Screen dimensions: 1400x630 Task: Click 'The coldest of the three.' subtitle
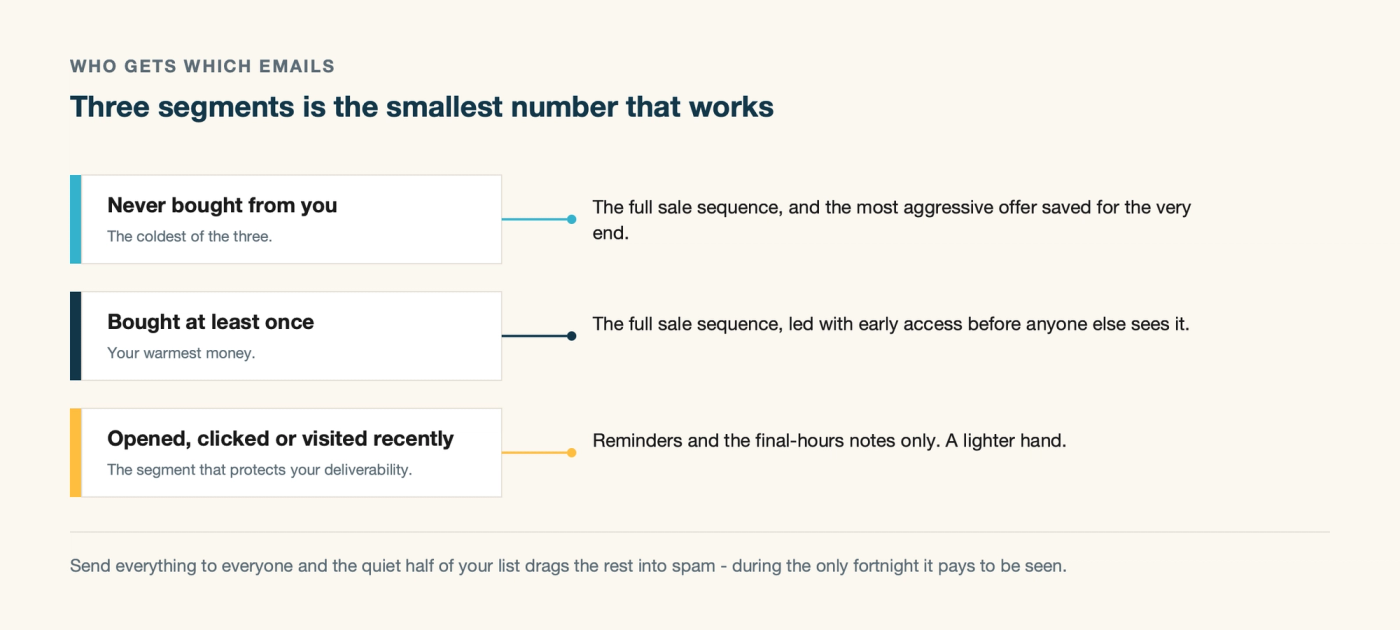coord(190,237)
